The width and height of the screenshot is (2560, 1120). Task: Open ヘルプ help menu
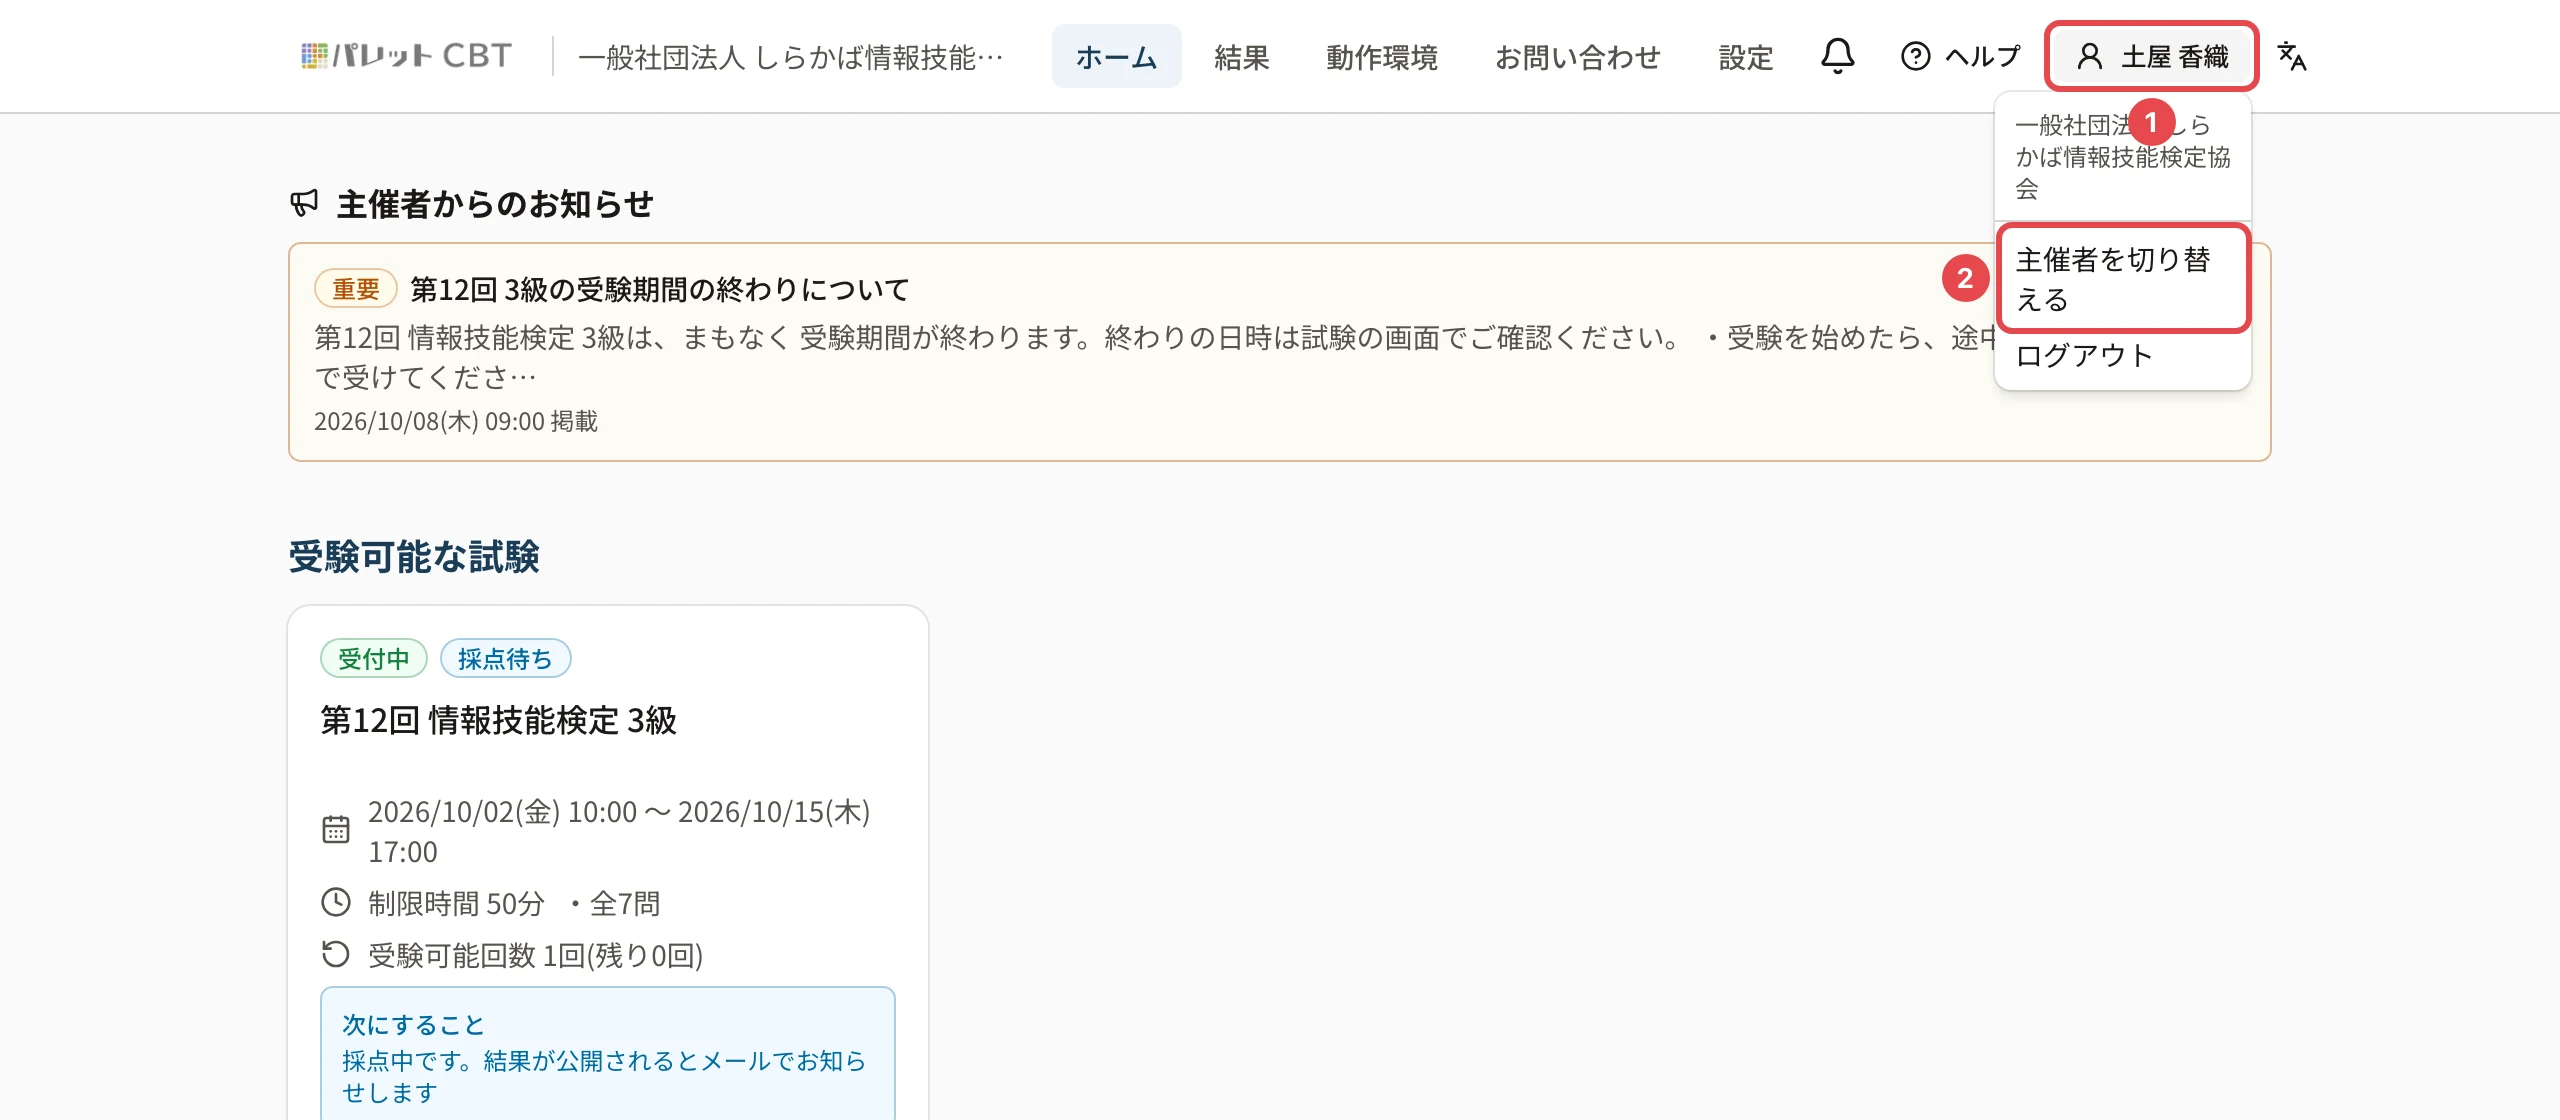click(1960, 56)
